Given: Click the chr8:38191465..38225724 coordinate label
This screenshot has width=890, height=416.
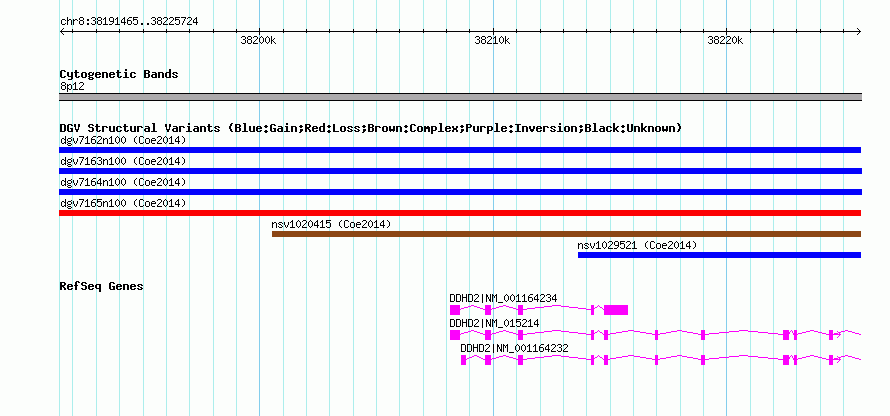Looking at the screenshot, I should pyautogui.click(x=129, y=22).
